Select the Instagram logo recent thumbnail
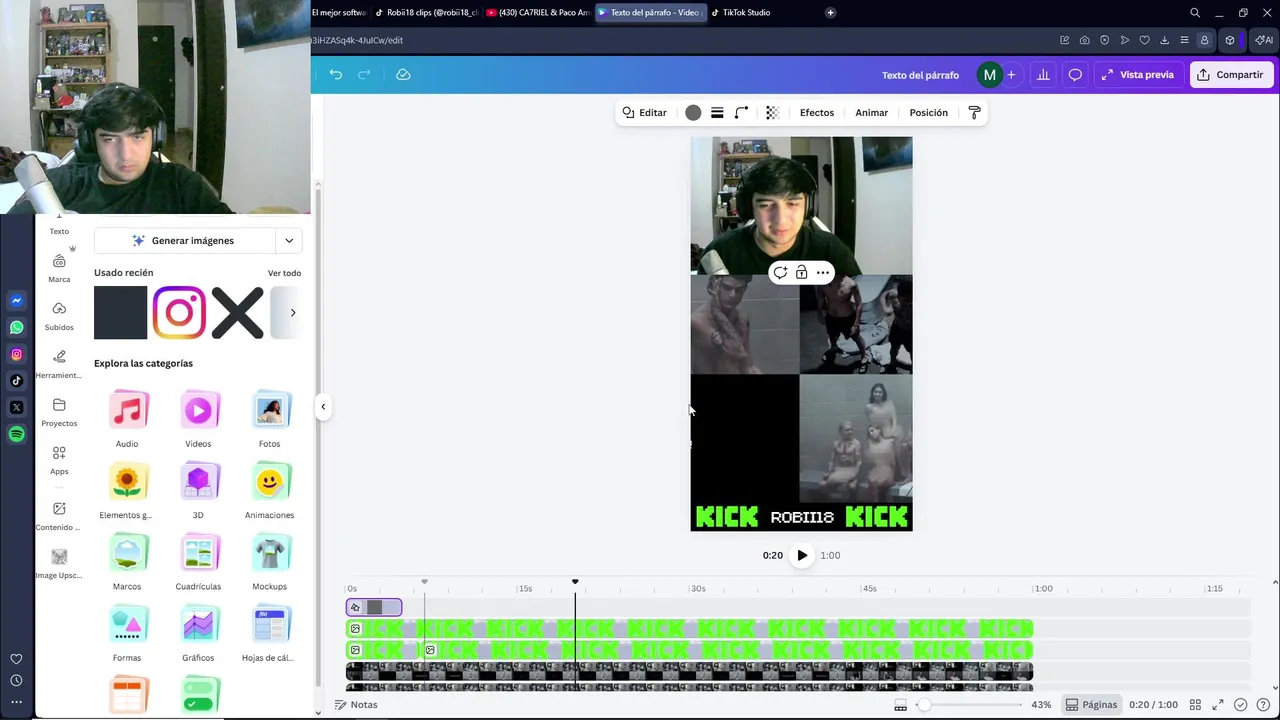Image resolution: width=1280 pixels, height=720 pixels. [179, 313]
